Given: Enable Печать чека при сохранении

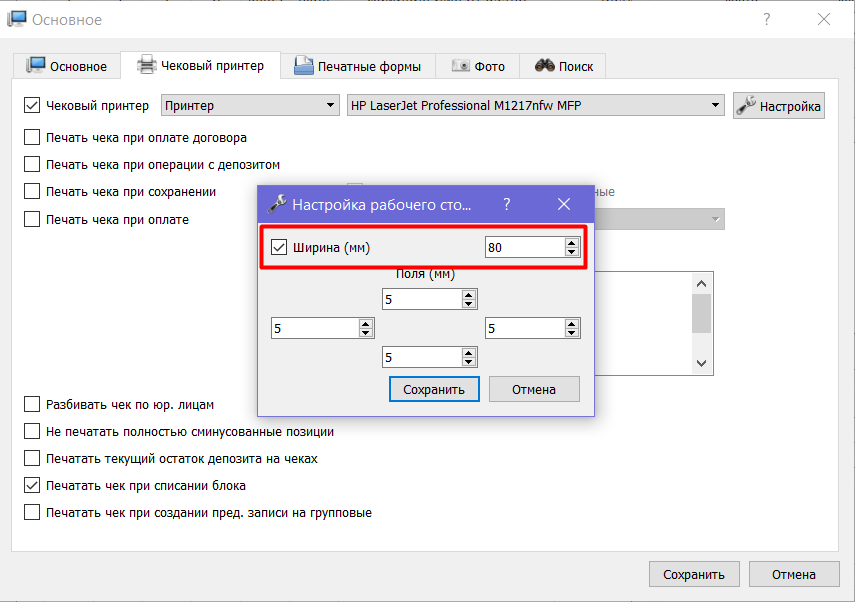Looking at the screenshot, I should [32, 191].
